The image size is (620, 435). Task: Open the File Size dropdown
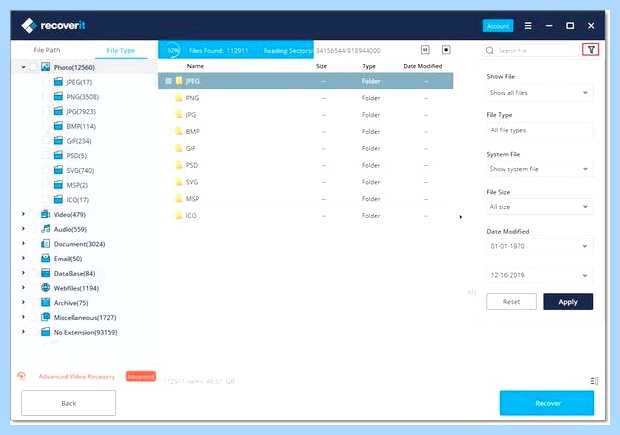539,207
